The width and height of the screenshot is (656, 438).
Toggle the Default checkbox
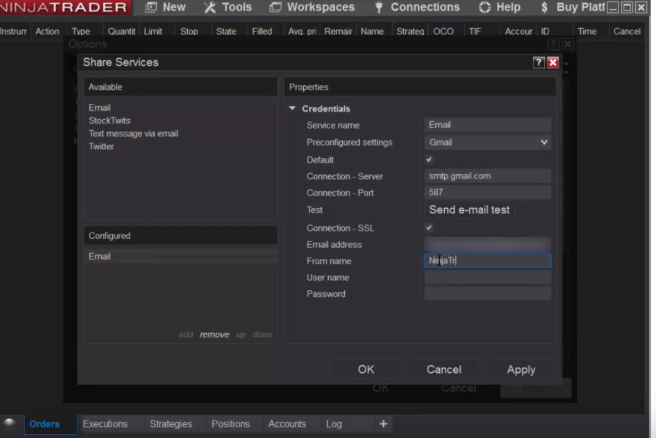tap(429, 159)
